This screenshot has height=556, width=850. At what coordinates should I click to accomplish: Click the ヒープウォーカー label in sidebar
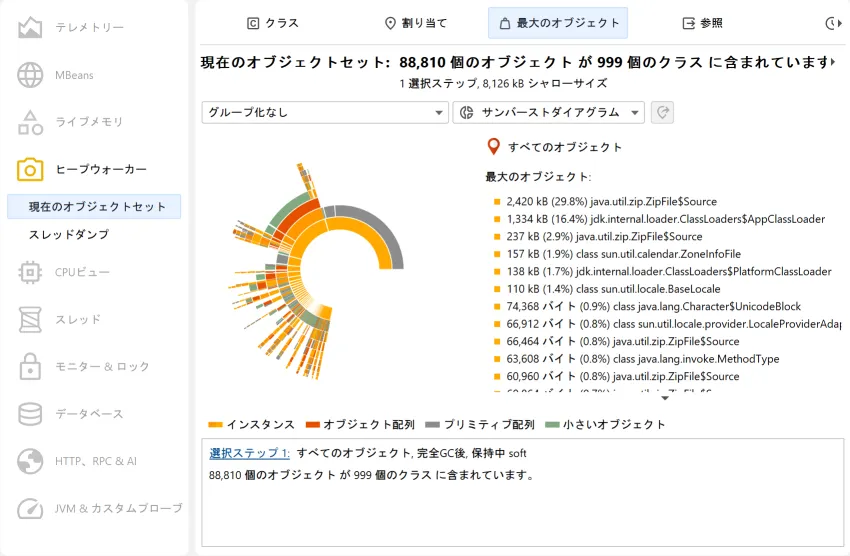(101, 170)
